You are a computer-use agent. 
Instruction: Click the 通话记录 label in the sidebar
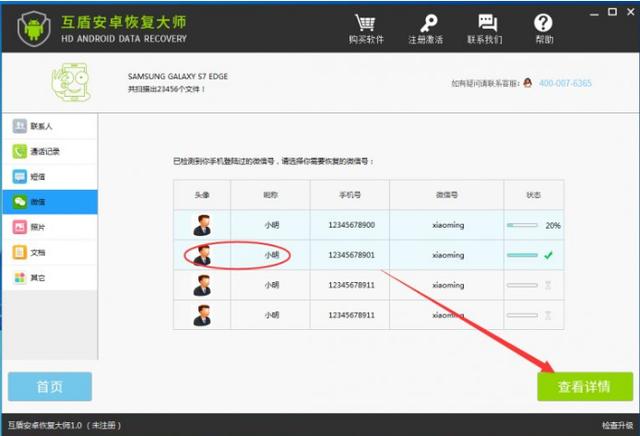coord(45,151)
